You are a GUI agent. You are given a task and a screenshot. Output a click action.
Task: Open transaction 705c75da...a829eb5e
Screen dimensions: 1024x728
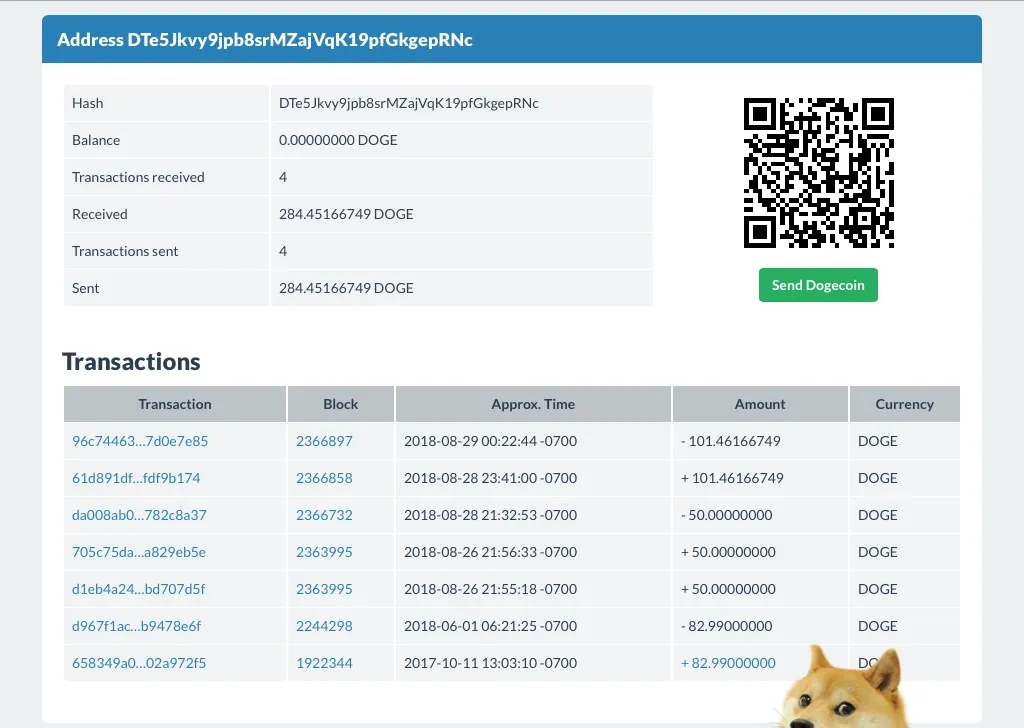(x=138, y=552)
